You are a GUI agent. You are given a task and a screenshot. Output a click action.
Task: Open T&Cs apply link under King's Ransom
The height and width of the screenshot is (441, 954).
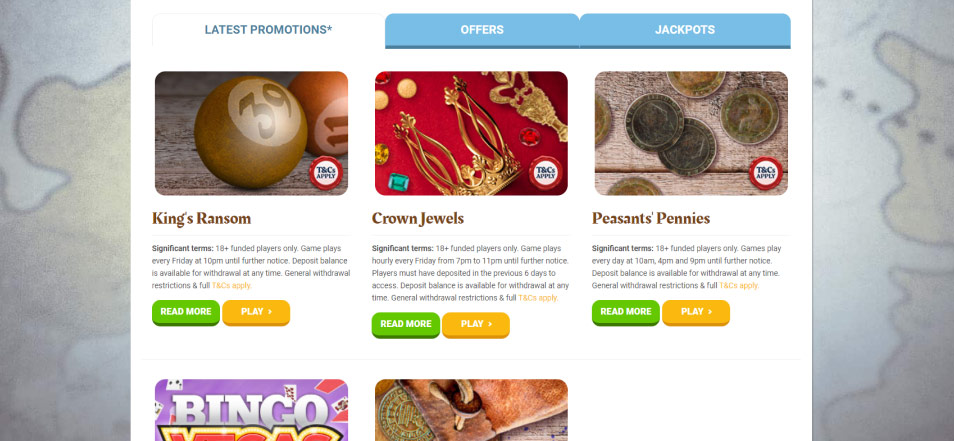pos(232,285)
